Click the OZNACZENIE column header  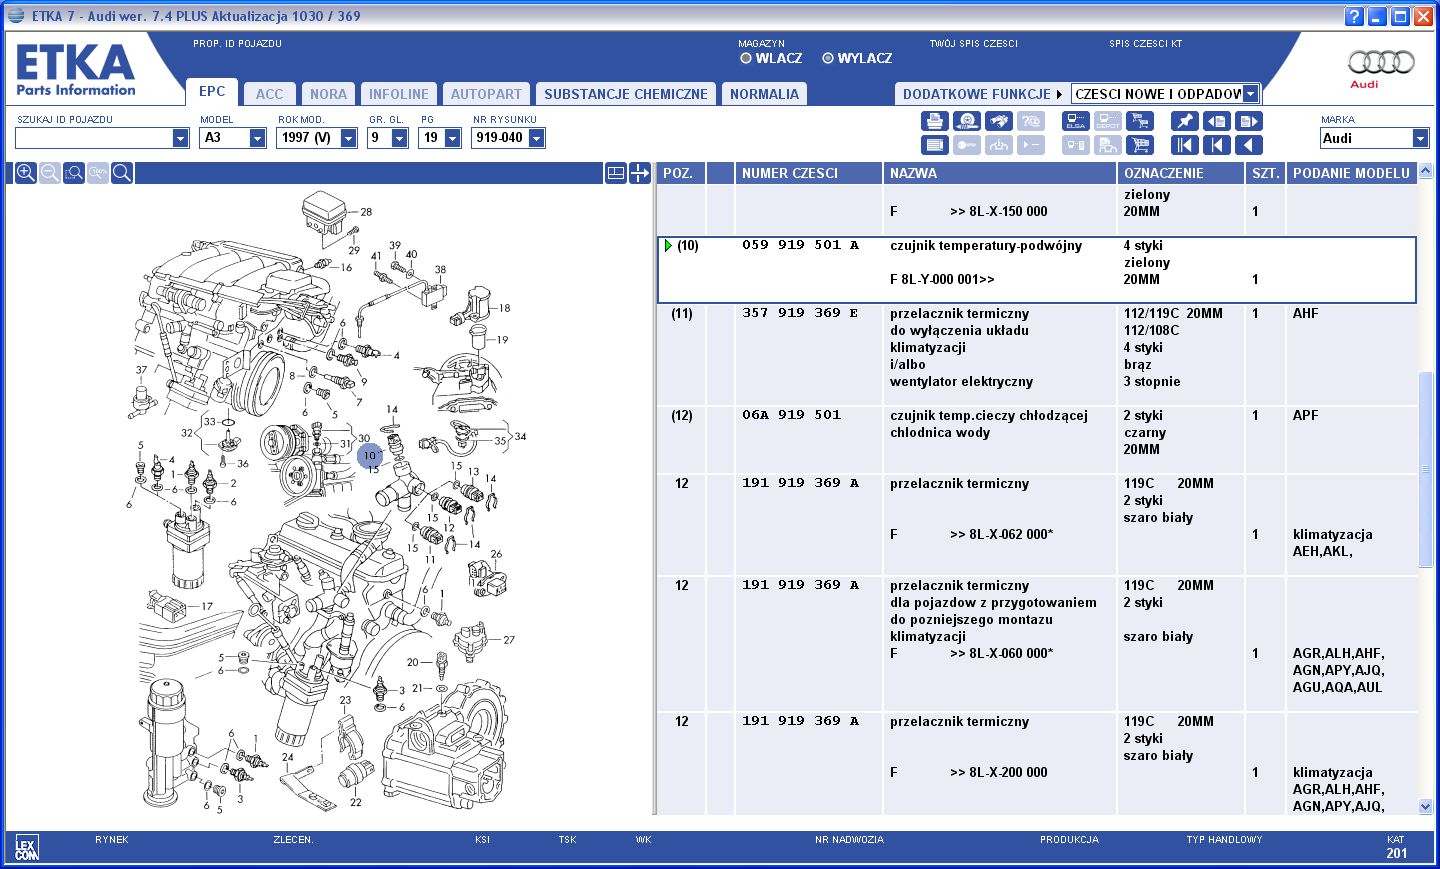(1181, 173)
